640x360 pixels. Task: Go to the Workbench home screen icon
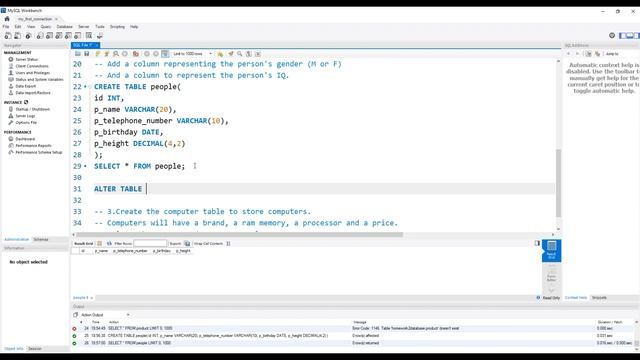tap(7, 19)
